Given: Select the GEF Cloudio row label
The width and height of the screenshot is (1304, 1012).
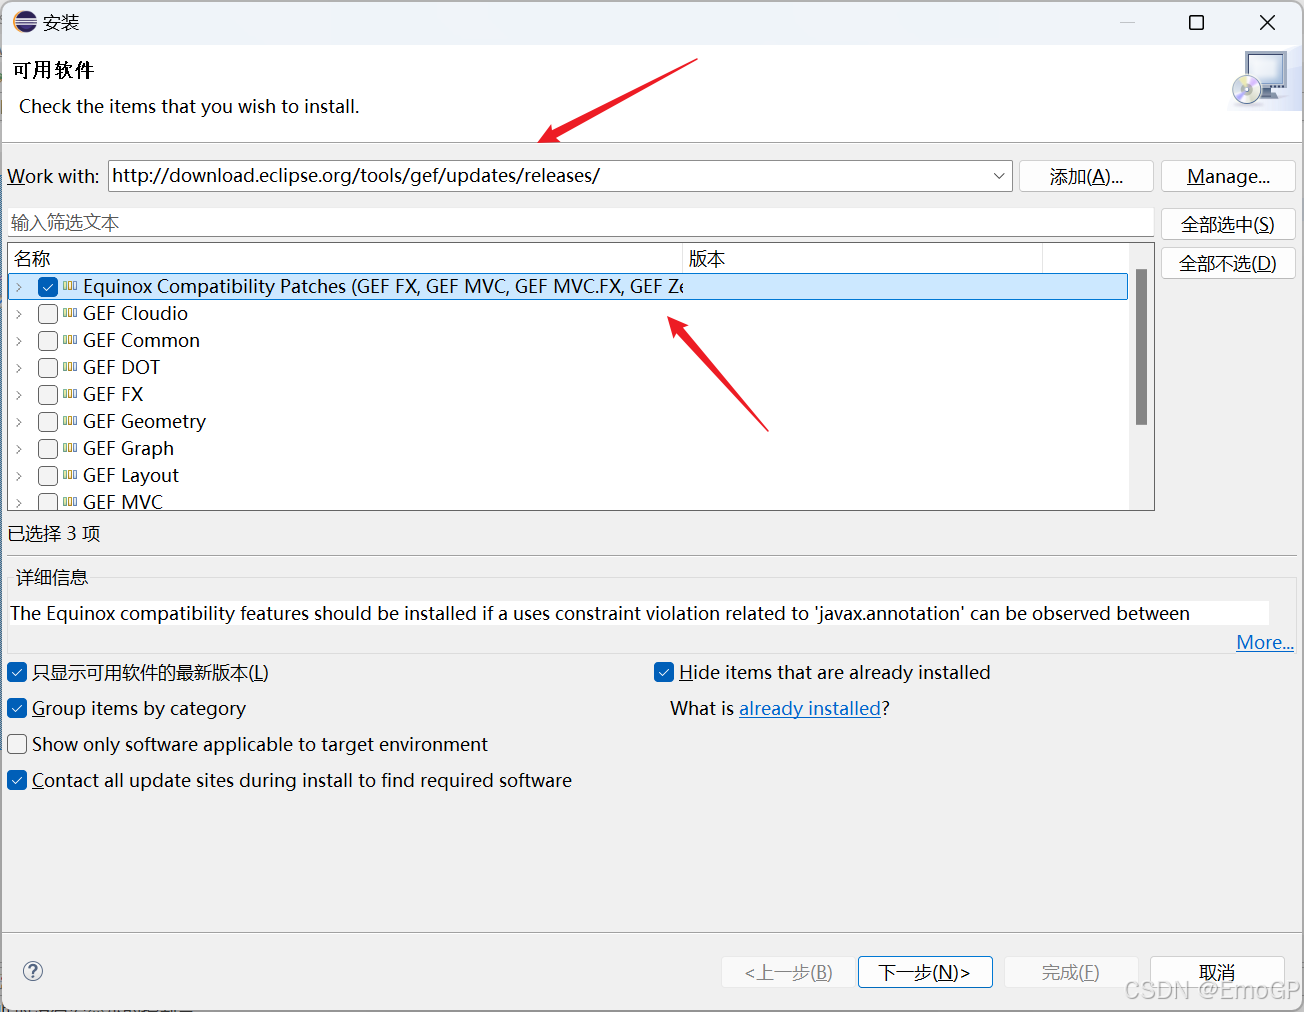Looking at the screenshot, I should [x=135, y=313].
